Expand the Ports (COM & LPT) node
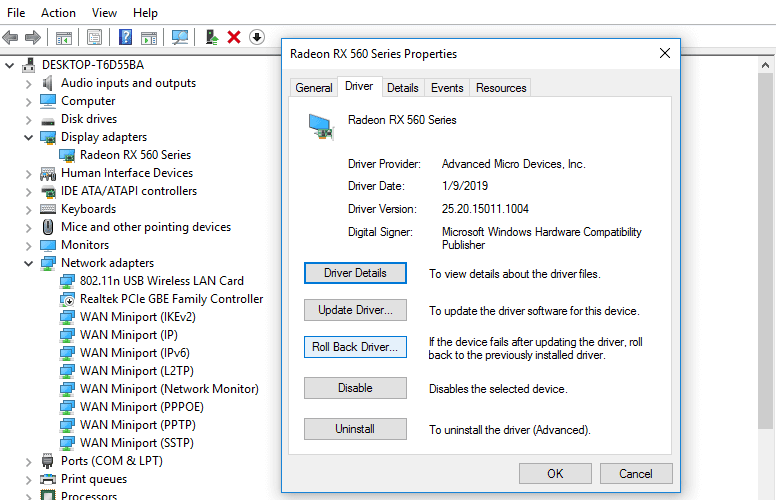The height and width of the screenshot is (500, 776). [x=28, y=462]
